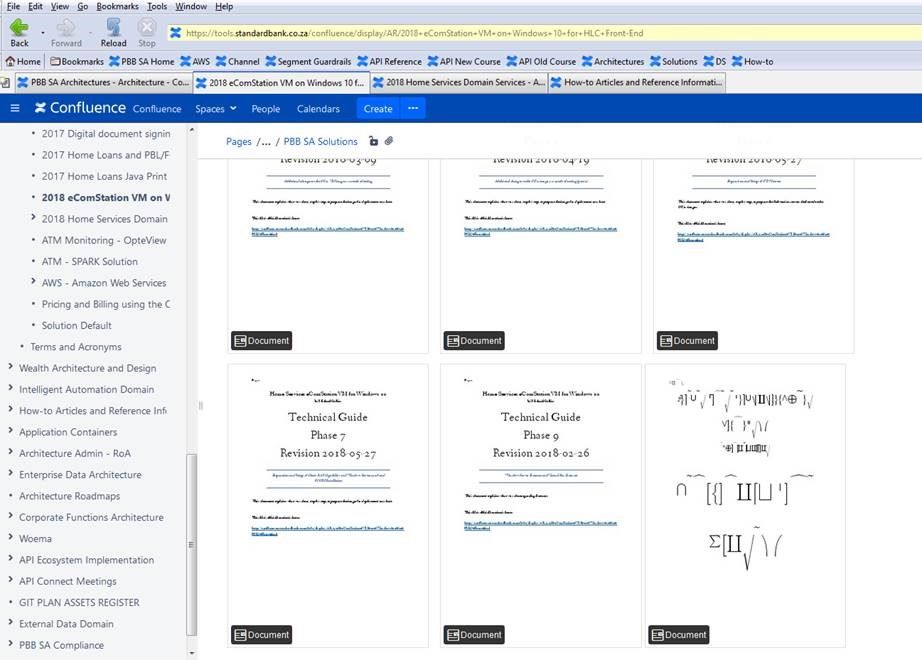The width and height of the screenshot is (922, 660).
Task: Select Terms and Acronyms page
Action: [76, 346]
